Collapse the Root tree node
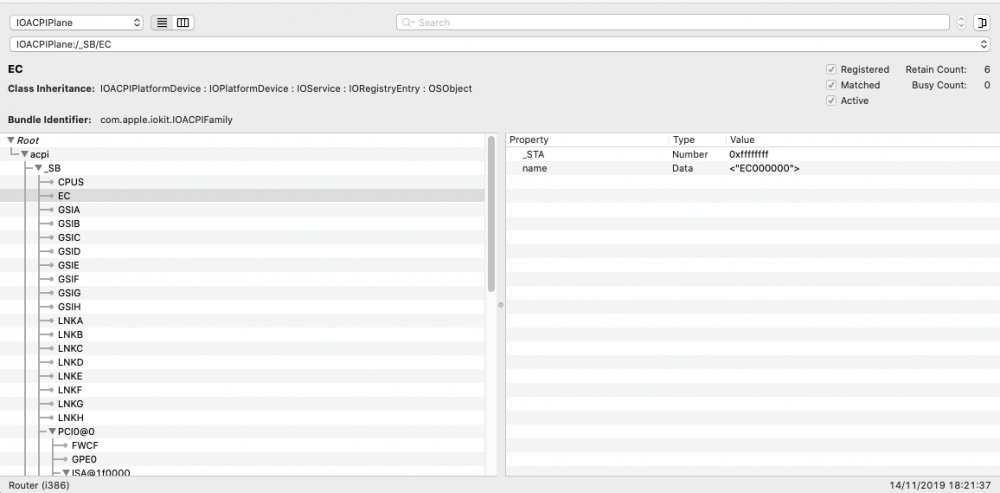 pyautogui.click(x=11, y=140)
